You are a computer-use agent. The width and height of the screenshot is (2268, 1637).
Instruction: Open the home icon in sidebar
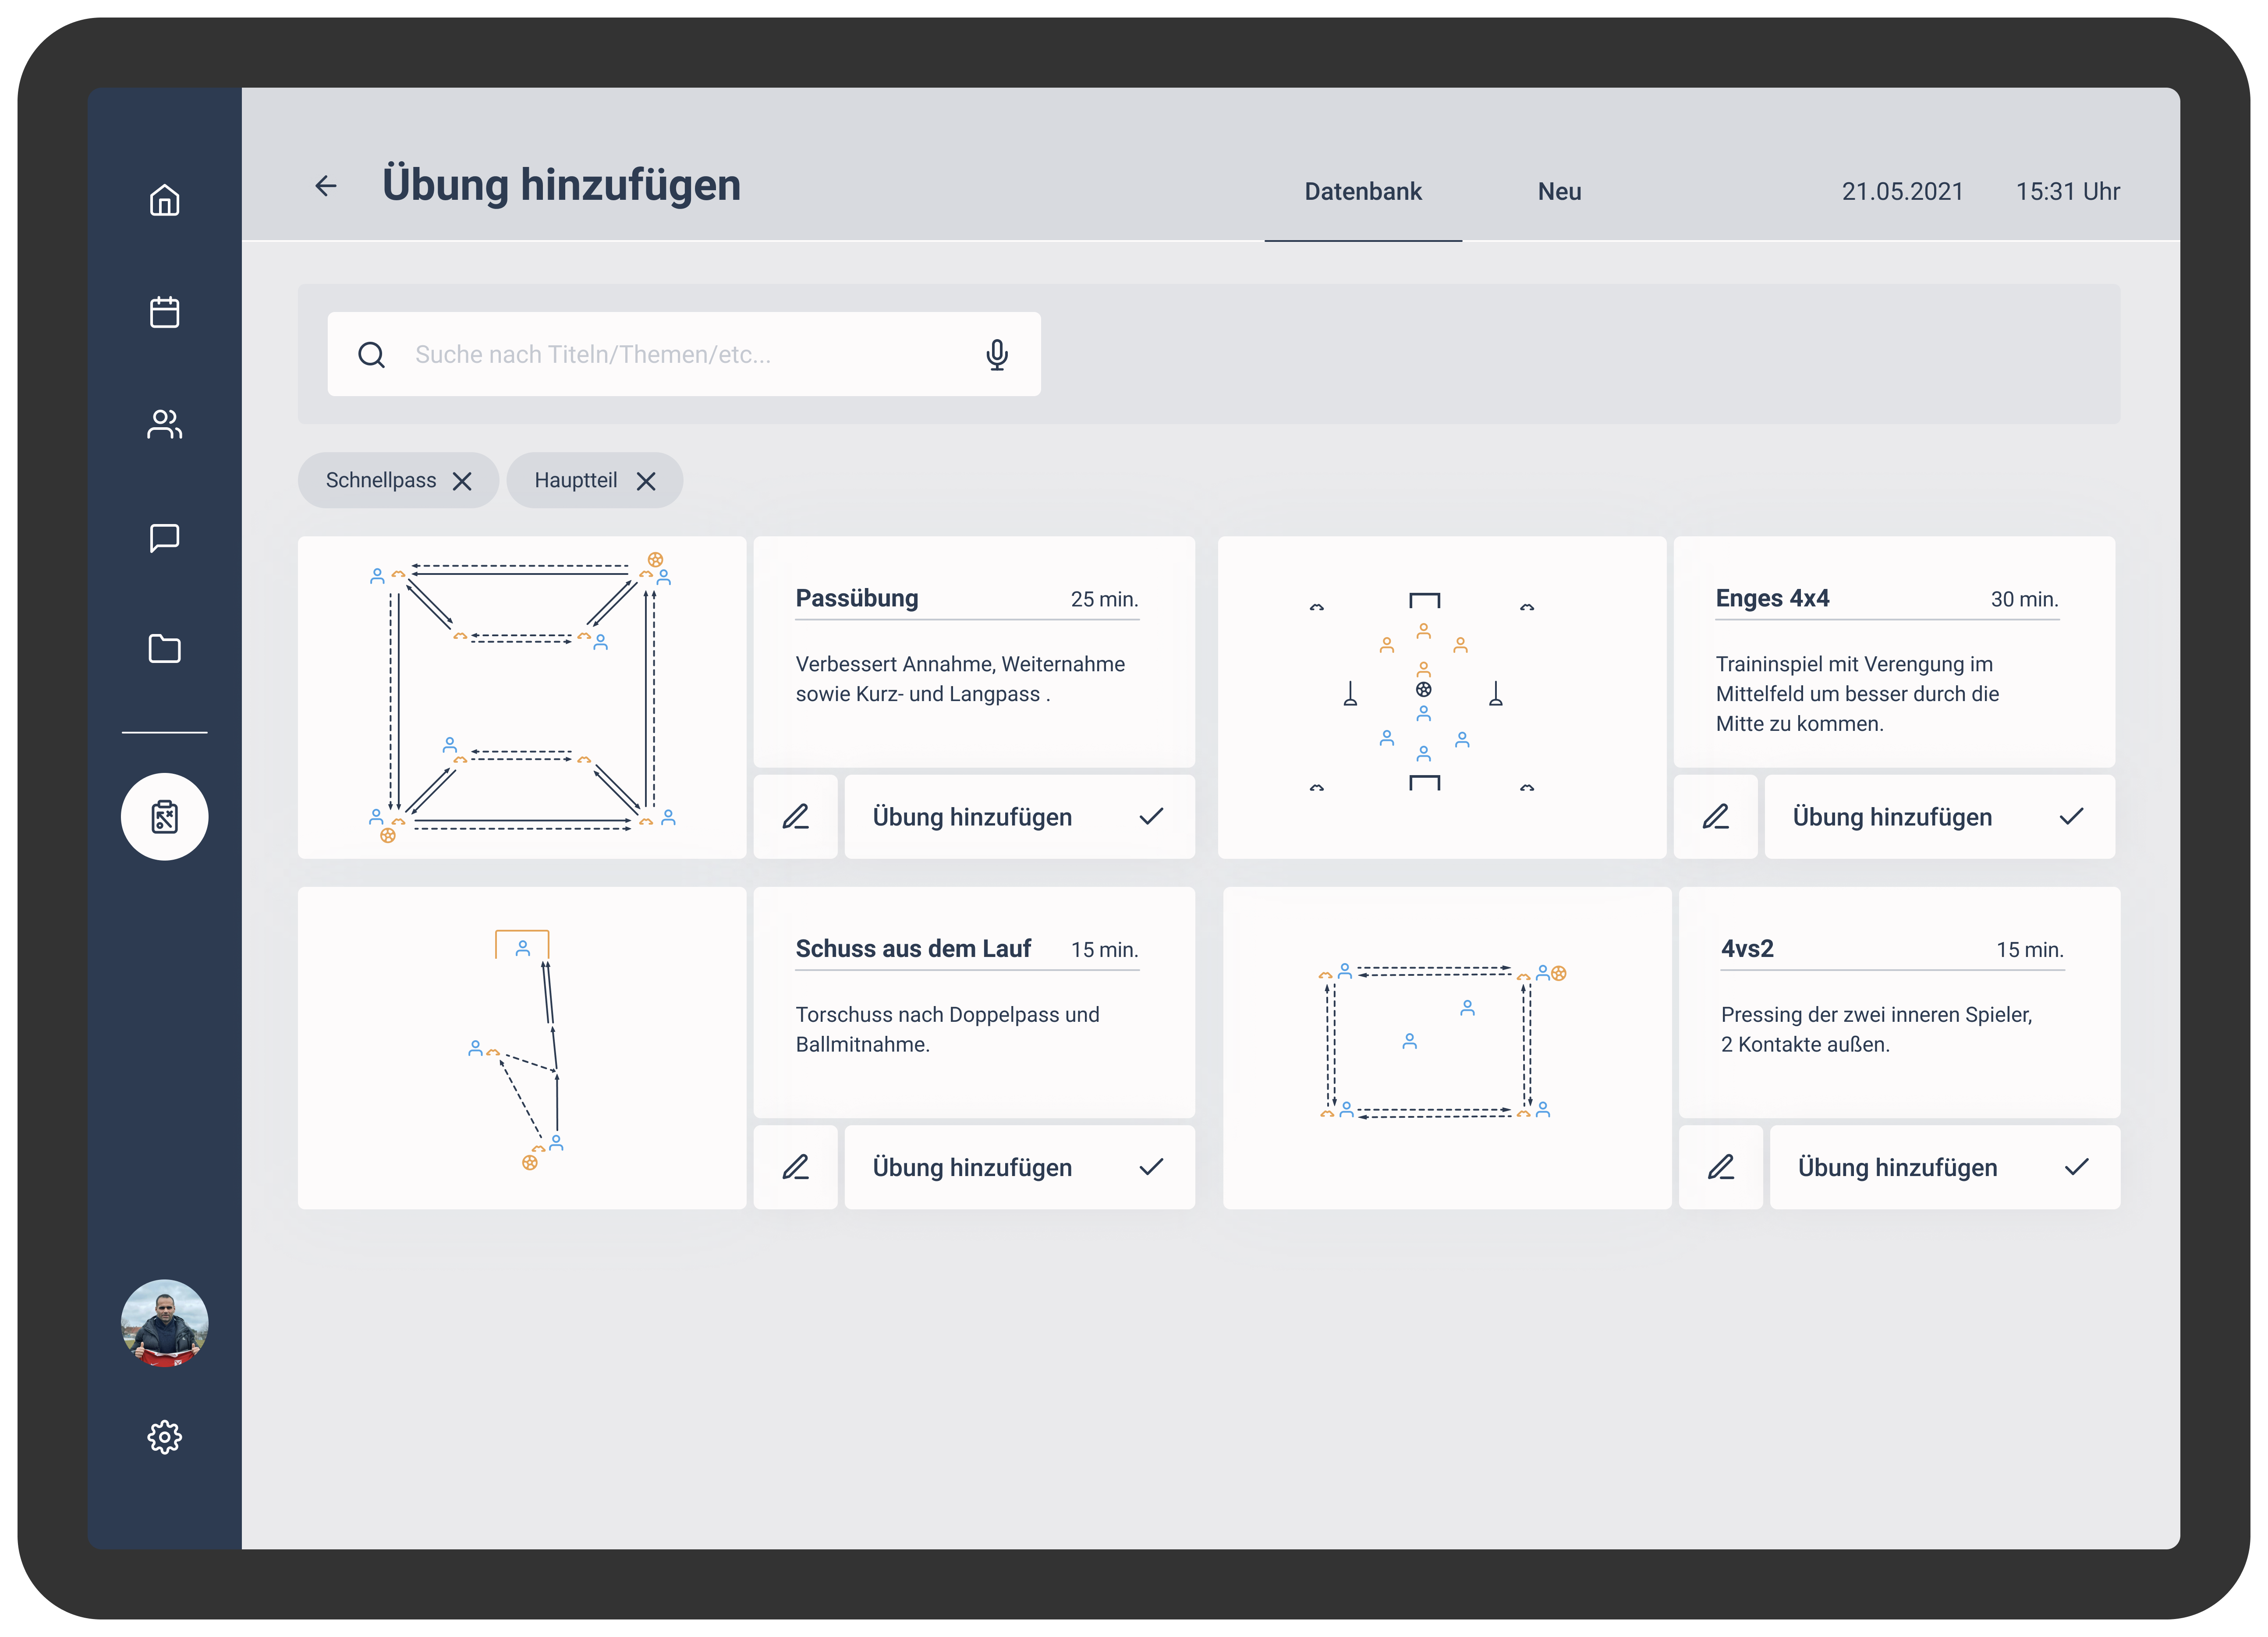coord(165,200)
